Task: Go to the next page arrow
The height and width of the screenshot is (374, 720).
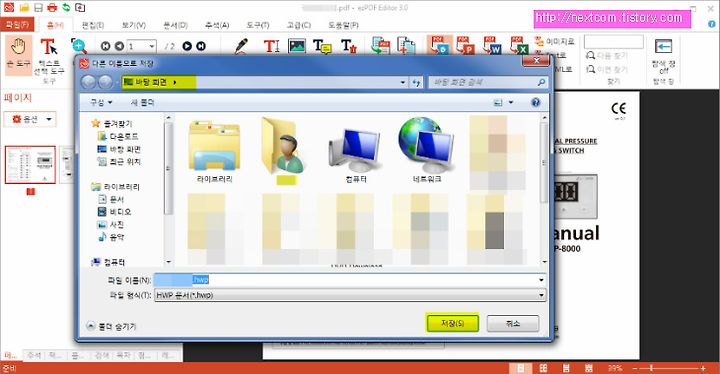Action: (x=187, y=46)
